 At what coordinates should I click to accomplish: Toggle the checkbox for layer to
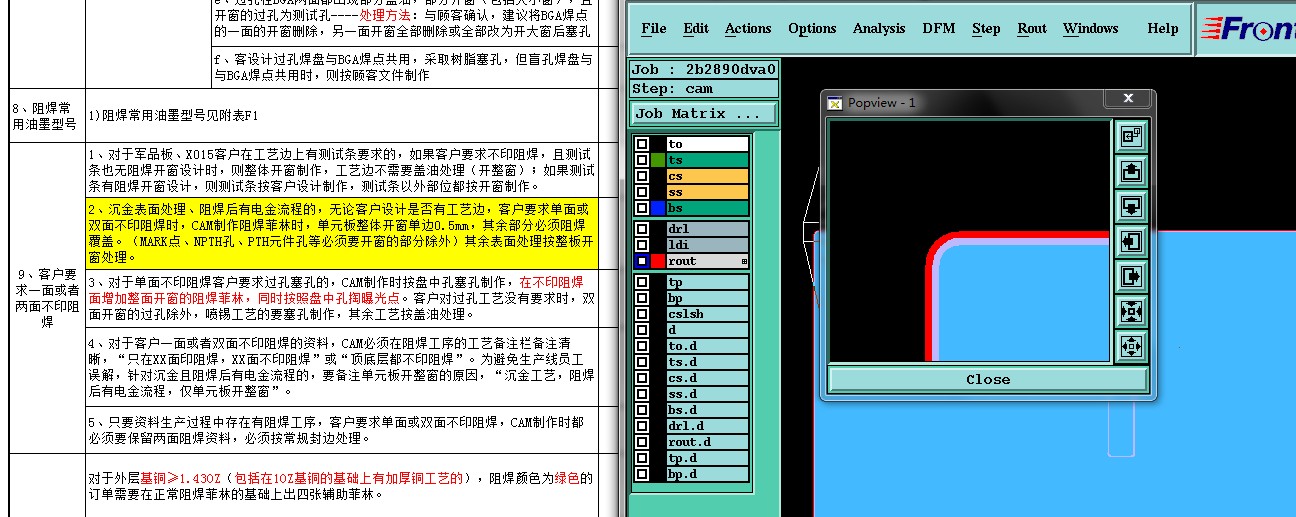coord(641,144)
